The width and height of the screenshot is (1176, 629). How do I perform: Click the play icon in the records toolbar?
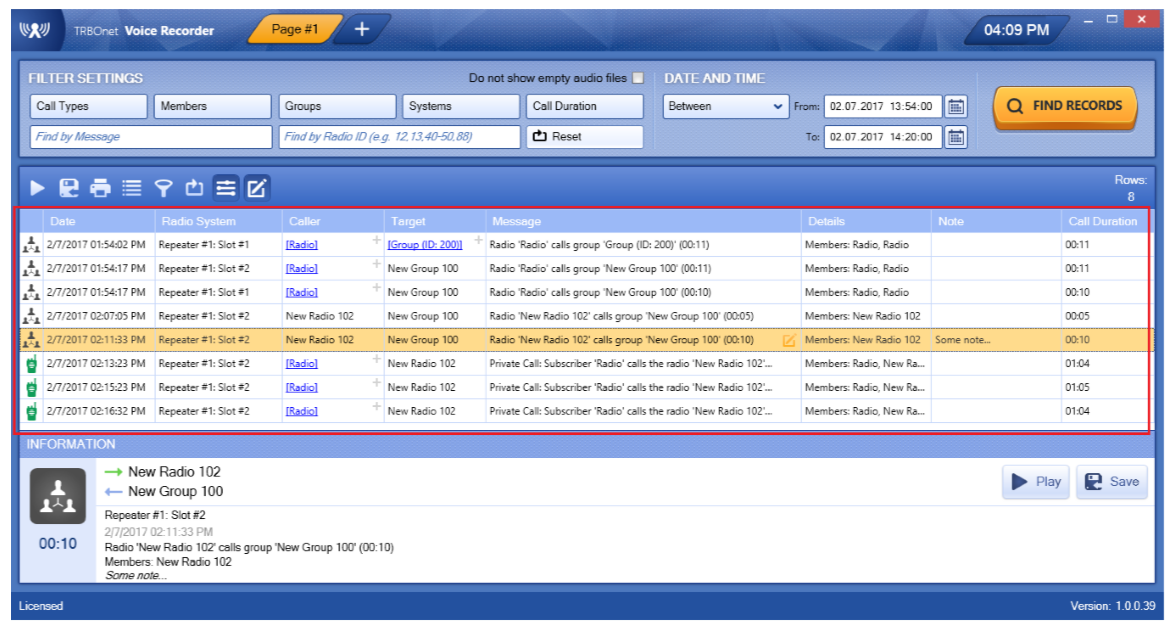click(38, 187)
